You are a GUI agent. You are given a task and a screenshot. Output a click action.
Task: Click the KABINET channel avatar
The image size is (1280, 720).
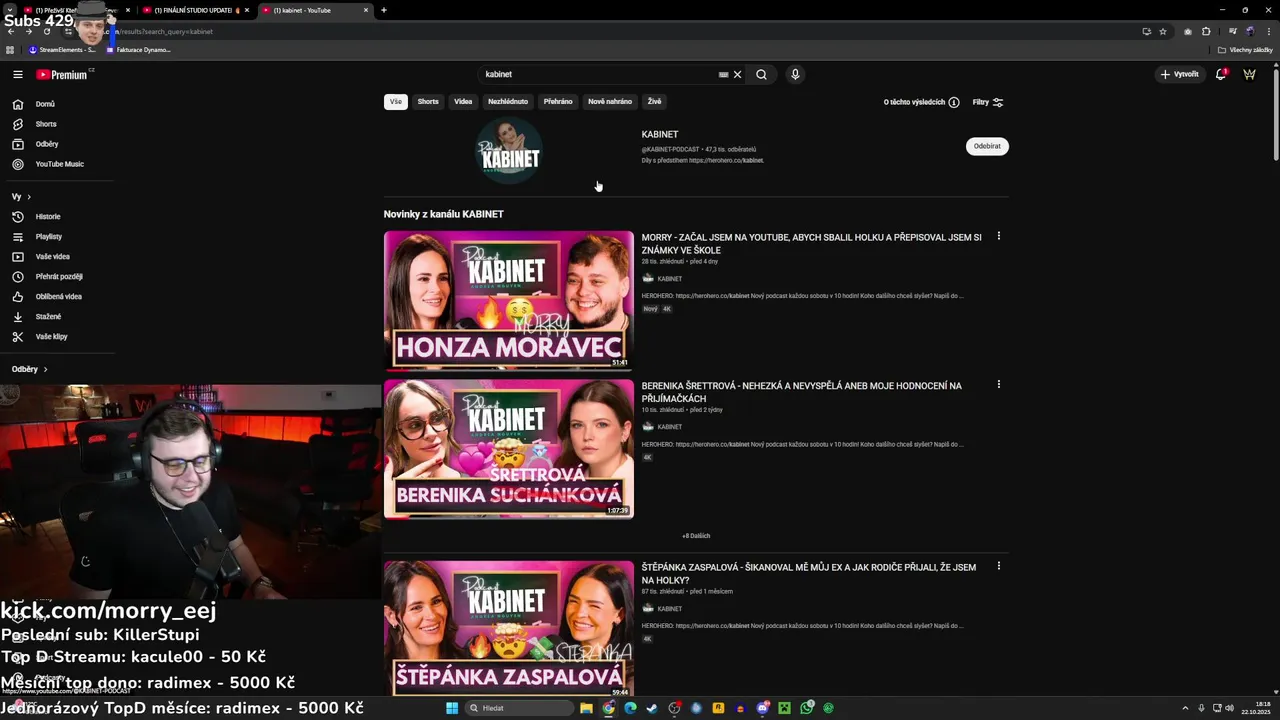pyautogui.click(x=509, y=151)
